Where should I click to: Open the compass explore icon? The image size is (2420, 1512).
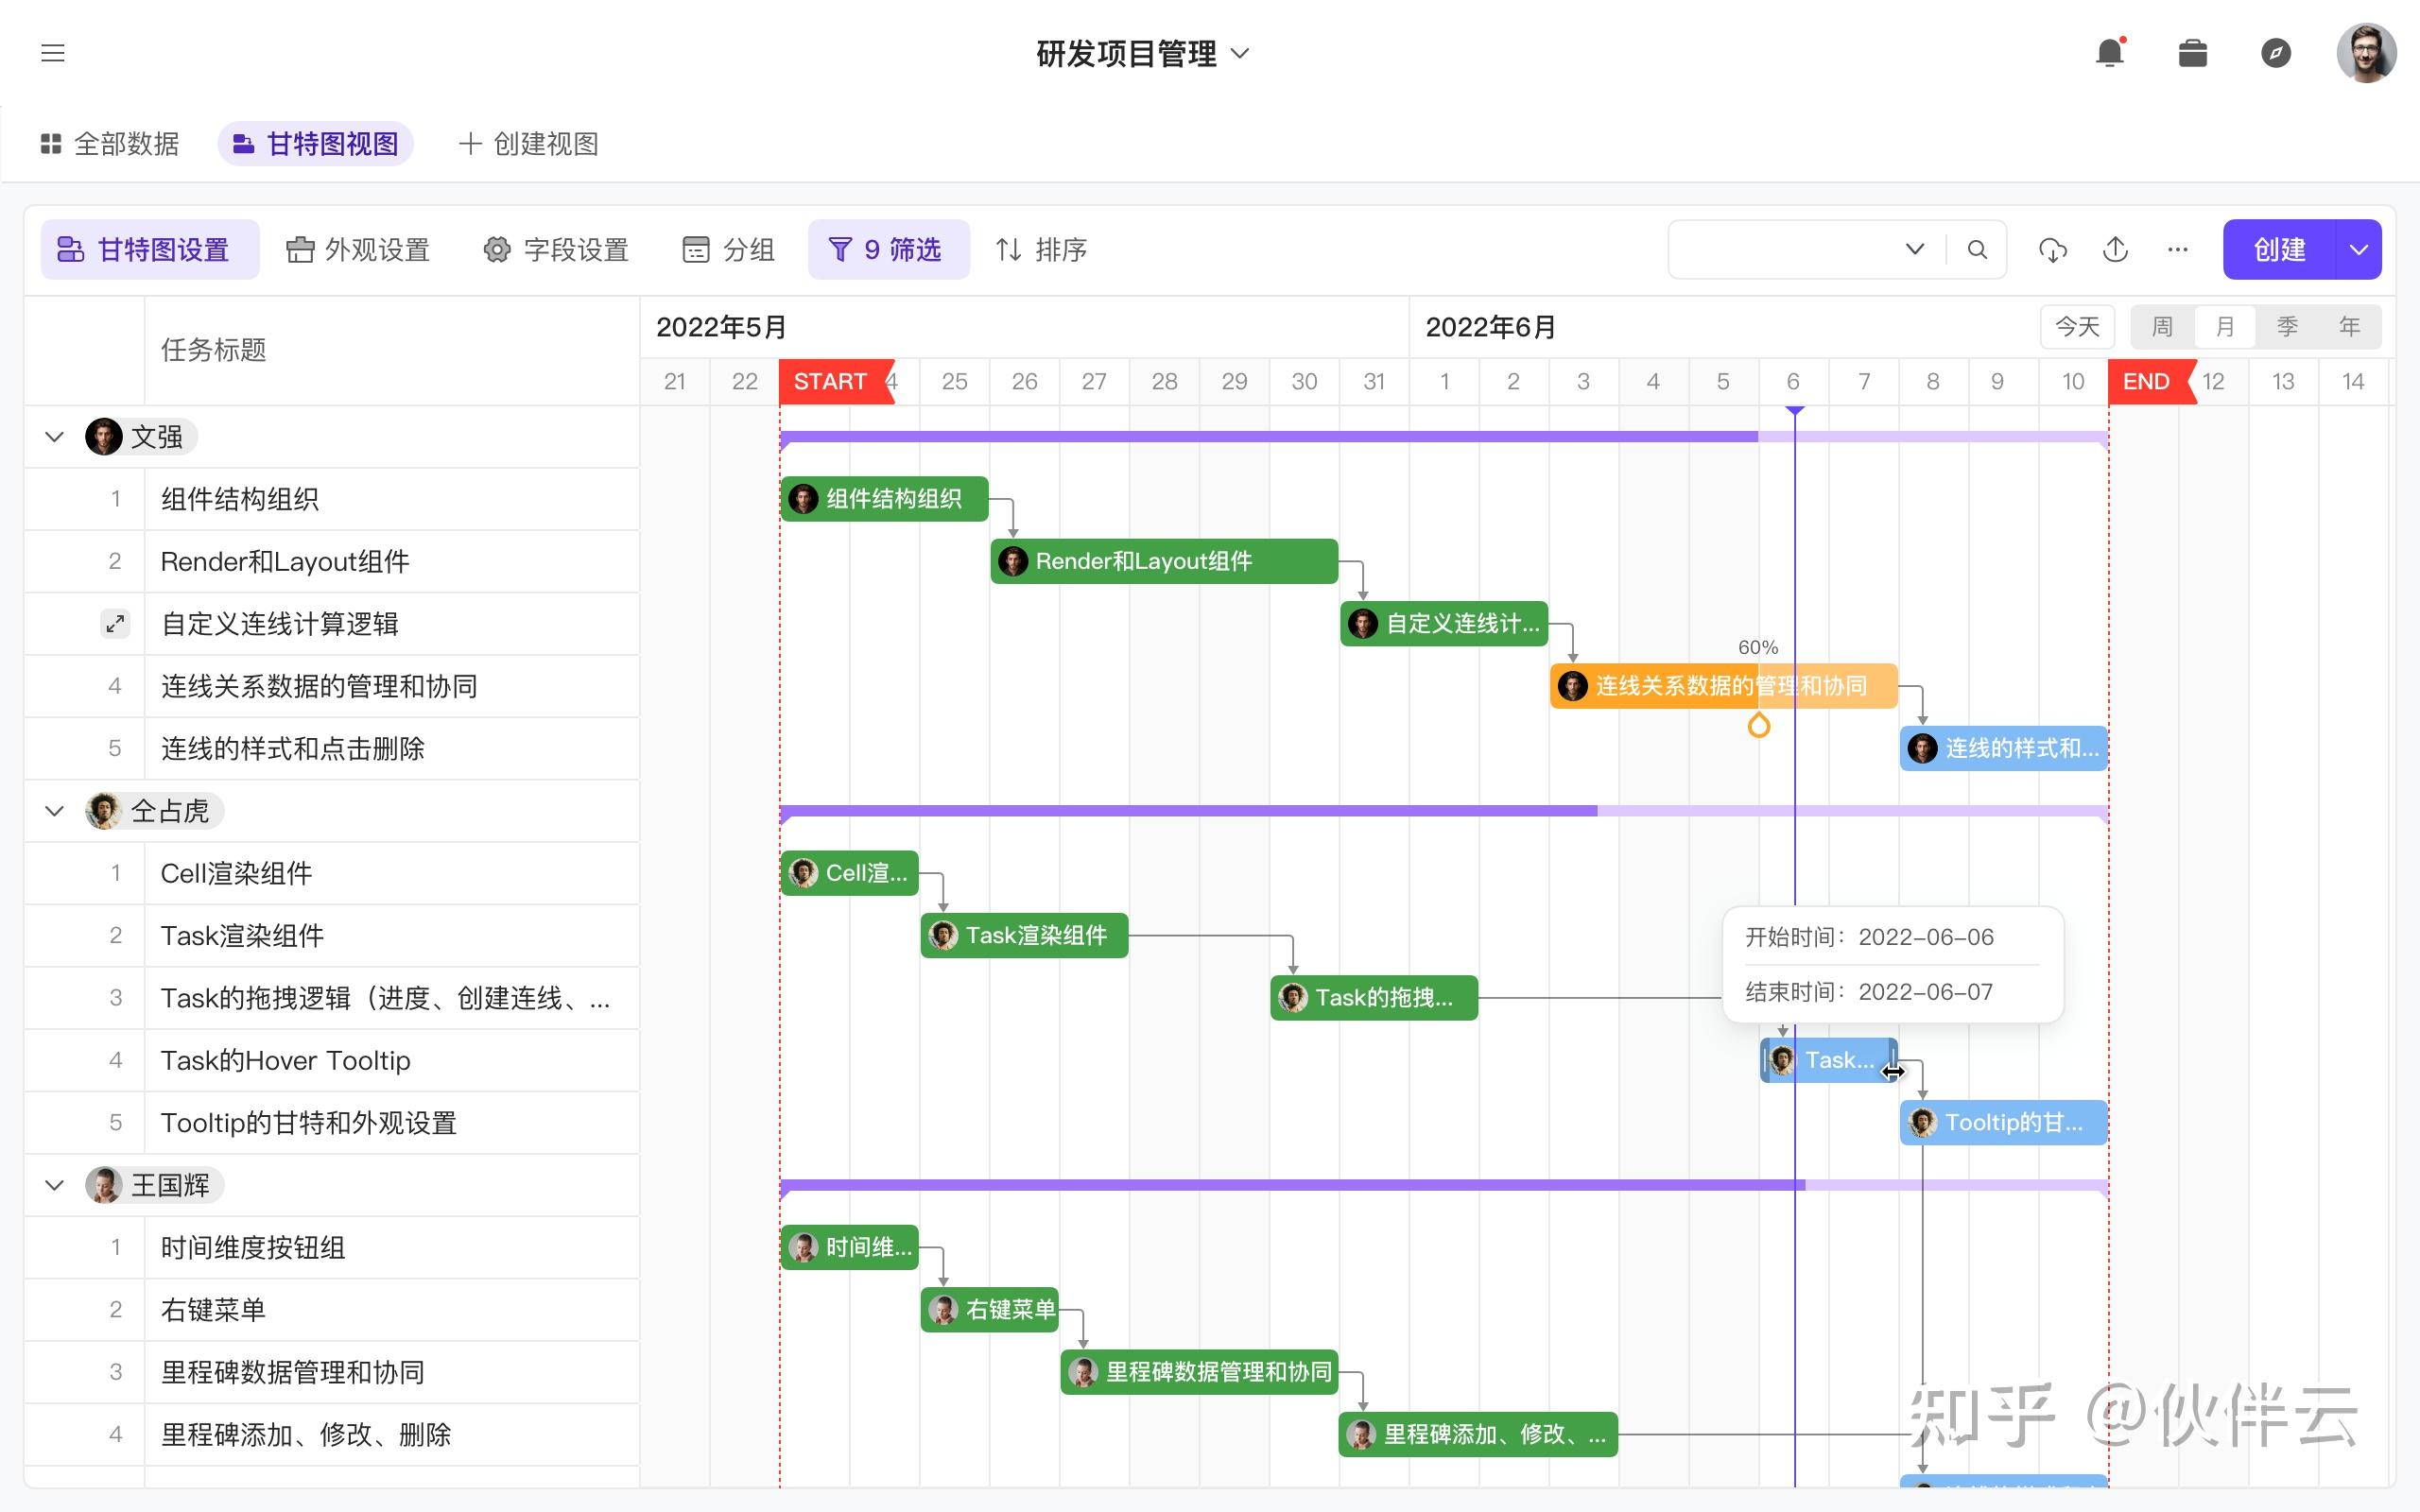pyautogui.click(x=2276, y=53)
